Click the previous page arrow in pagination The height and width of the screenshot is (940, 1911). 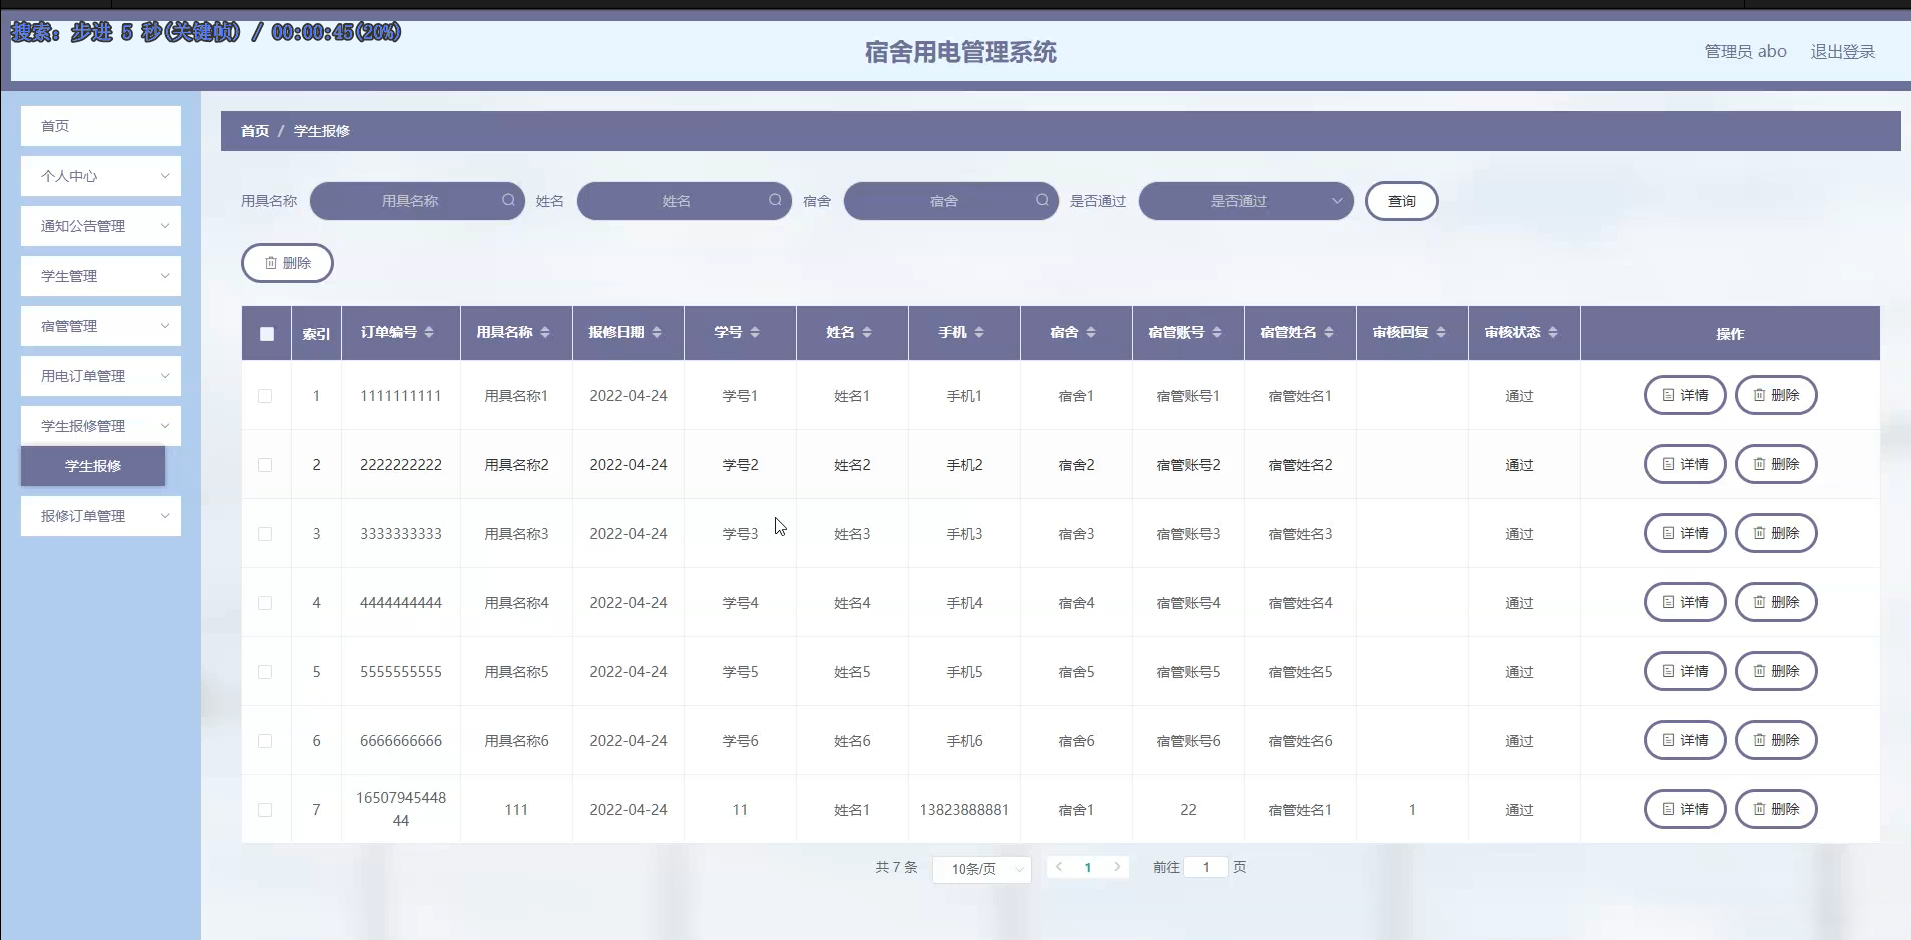click(x=1059, y=867)
